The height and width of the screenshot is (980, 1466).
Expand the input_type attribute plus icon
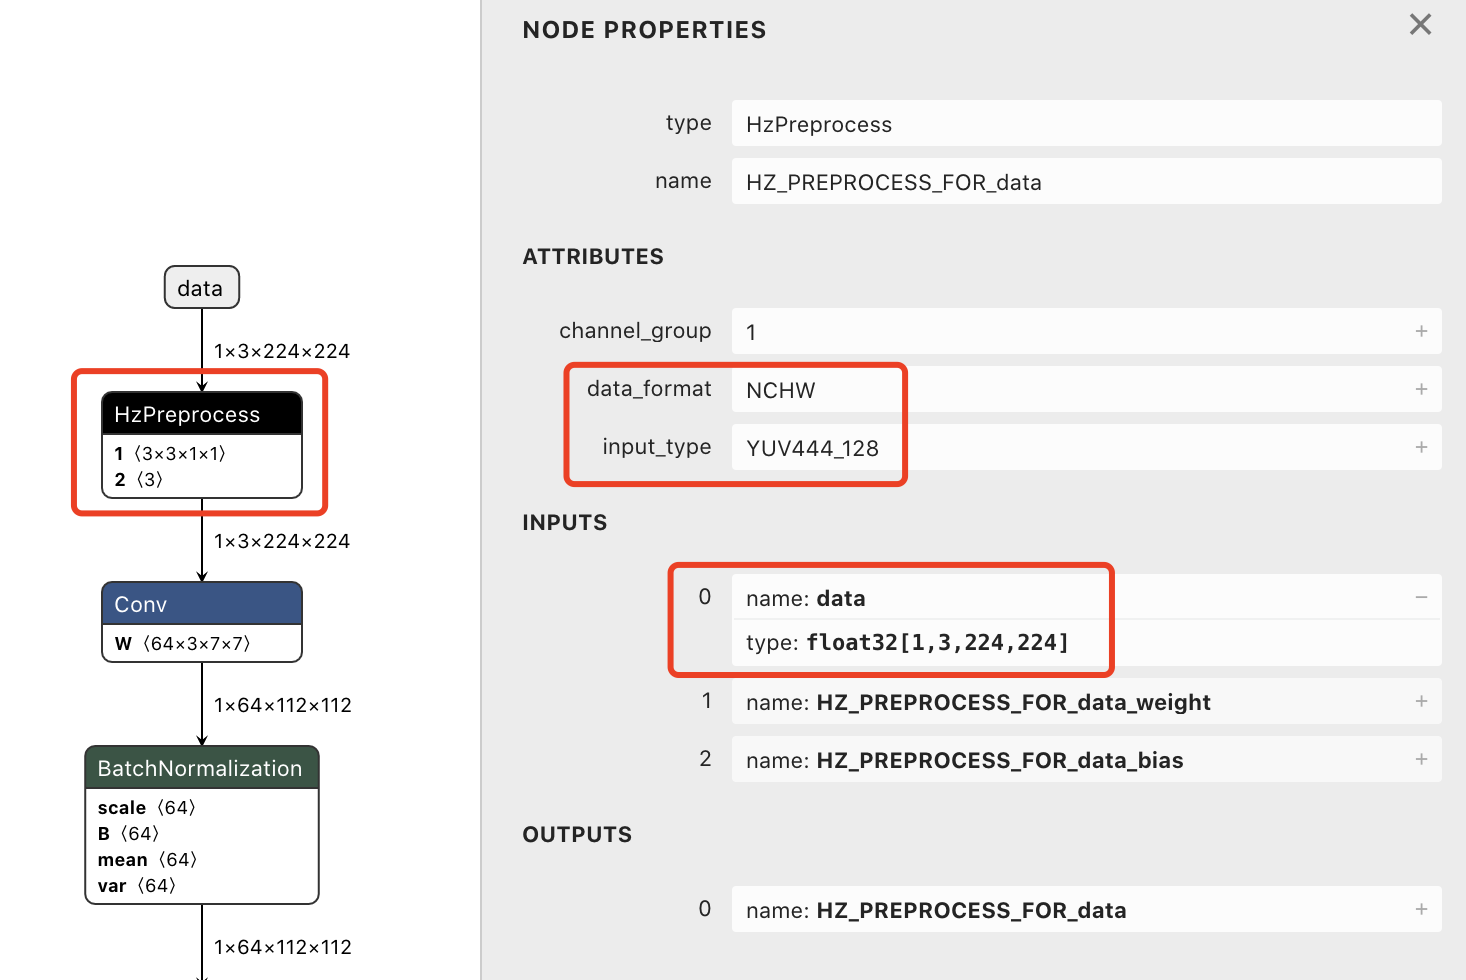[1421, 447]
